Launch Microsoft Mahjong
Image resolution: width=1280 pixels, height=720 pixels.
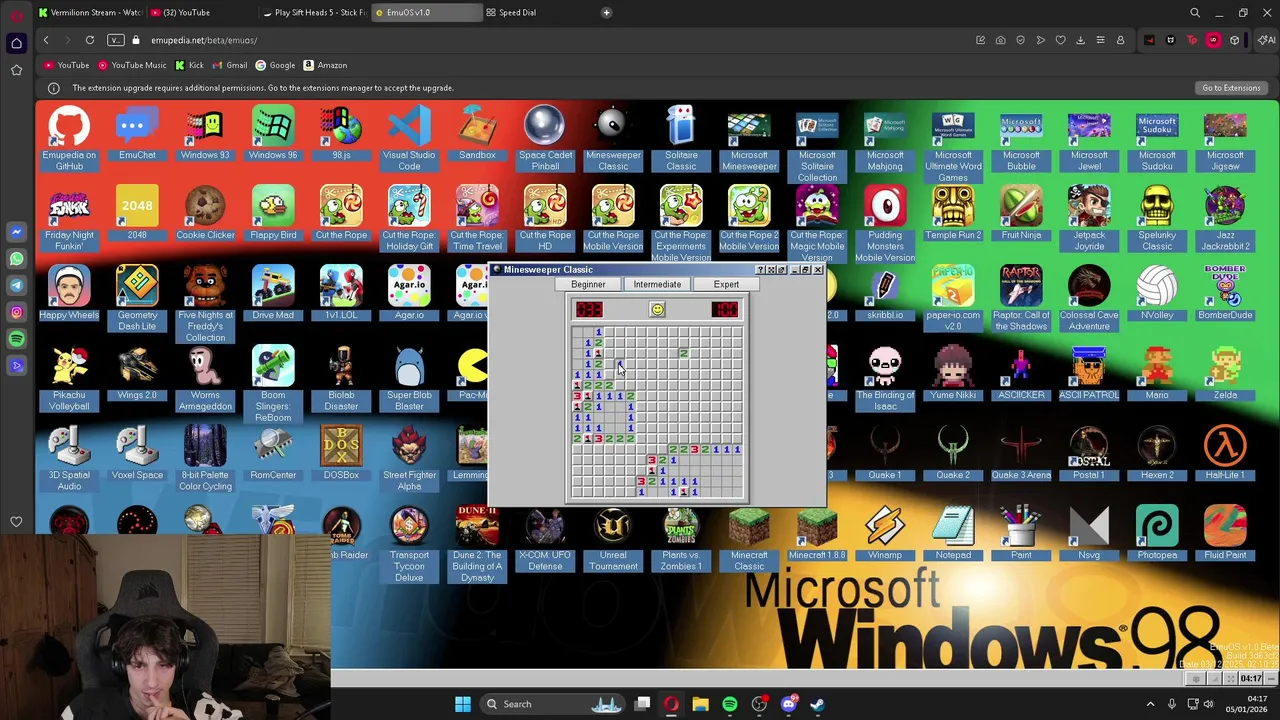tap(885, 138)
